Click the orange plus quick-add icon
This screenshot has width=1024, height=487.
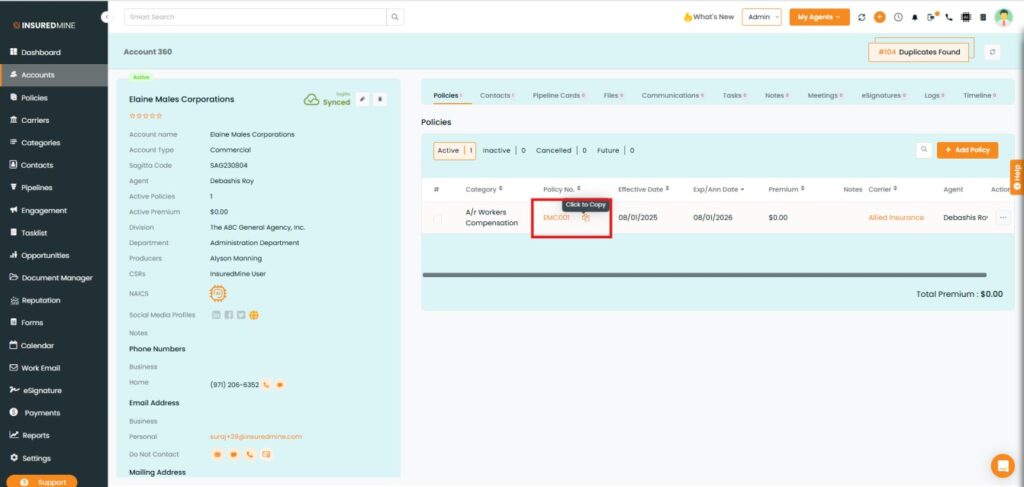click(x=880, y=17)
